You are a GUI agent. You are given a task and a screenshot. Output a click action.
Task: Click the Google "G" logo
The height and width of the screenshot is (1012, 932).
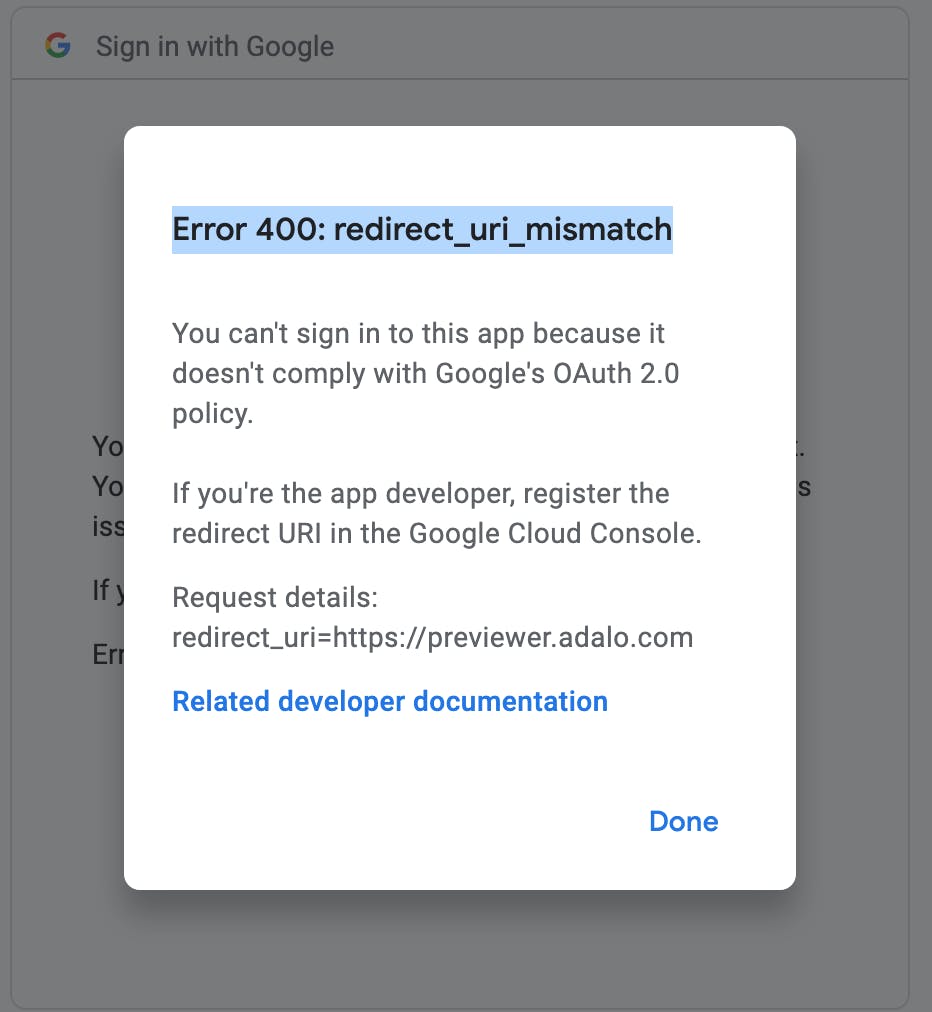click(x=58, y=46)
